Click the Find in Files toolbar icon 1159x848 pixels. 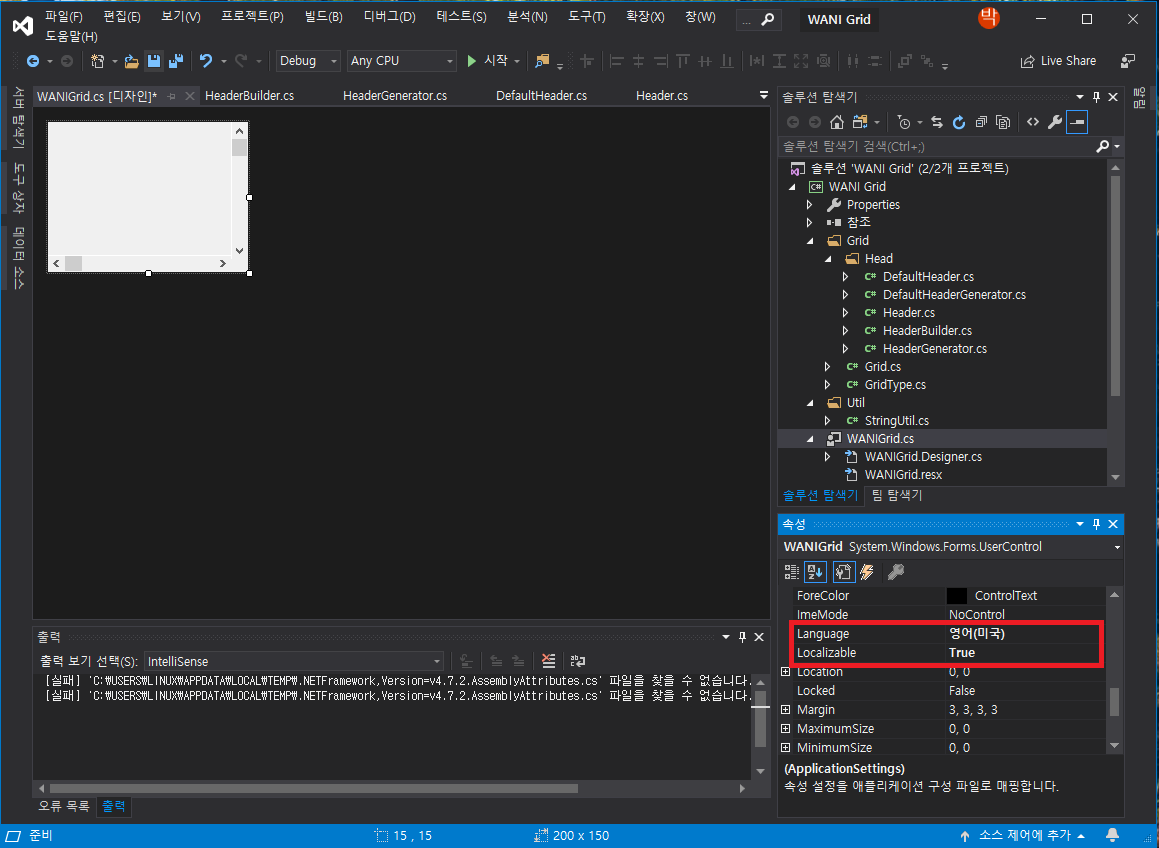(x=543, y=61)
